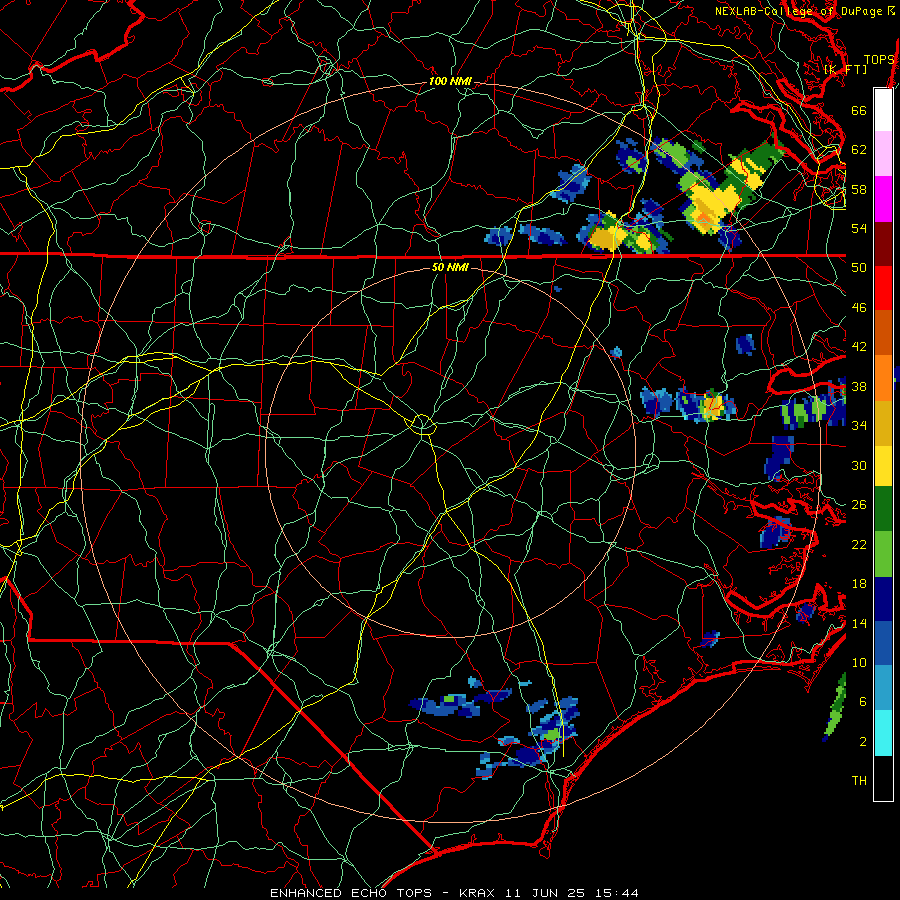
Task: Click the yellow legend block beside 30
Action: [x=883, y=465]
